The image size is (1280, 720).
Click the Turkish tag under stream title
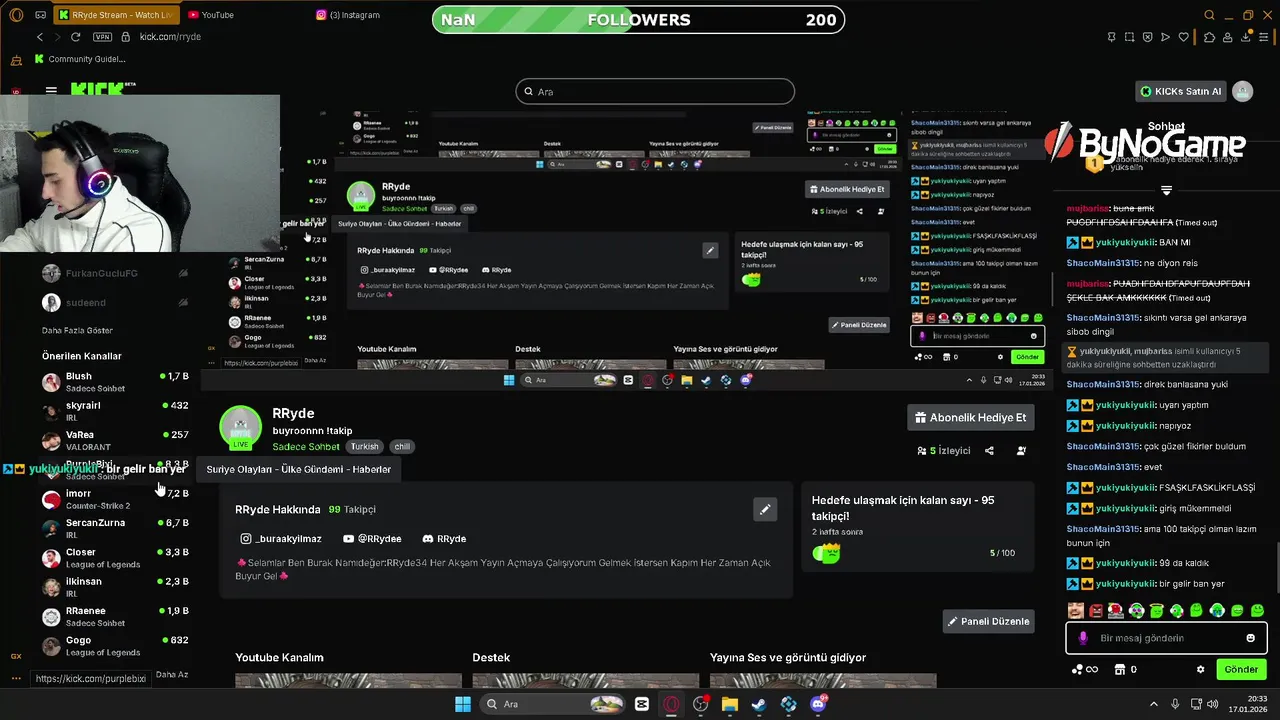click(x=364, y=447)
